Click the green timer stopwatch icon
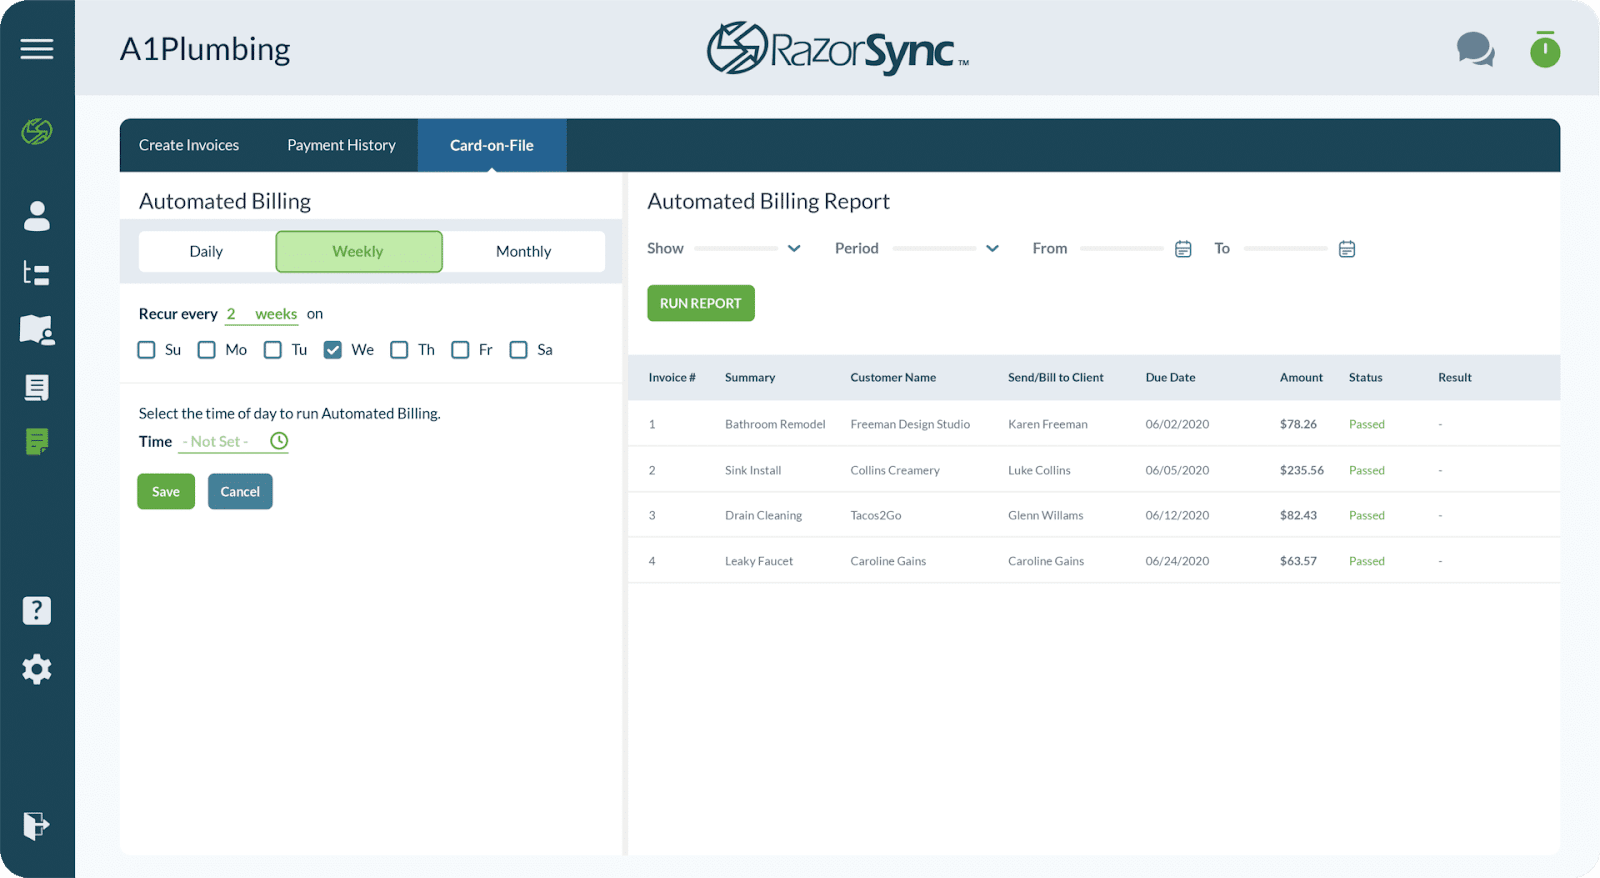Screen dimensions: 1600x878 coord(1545,49)
